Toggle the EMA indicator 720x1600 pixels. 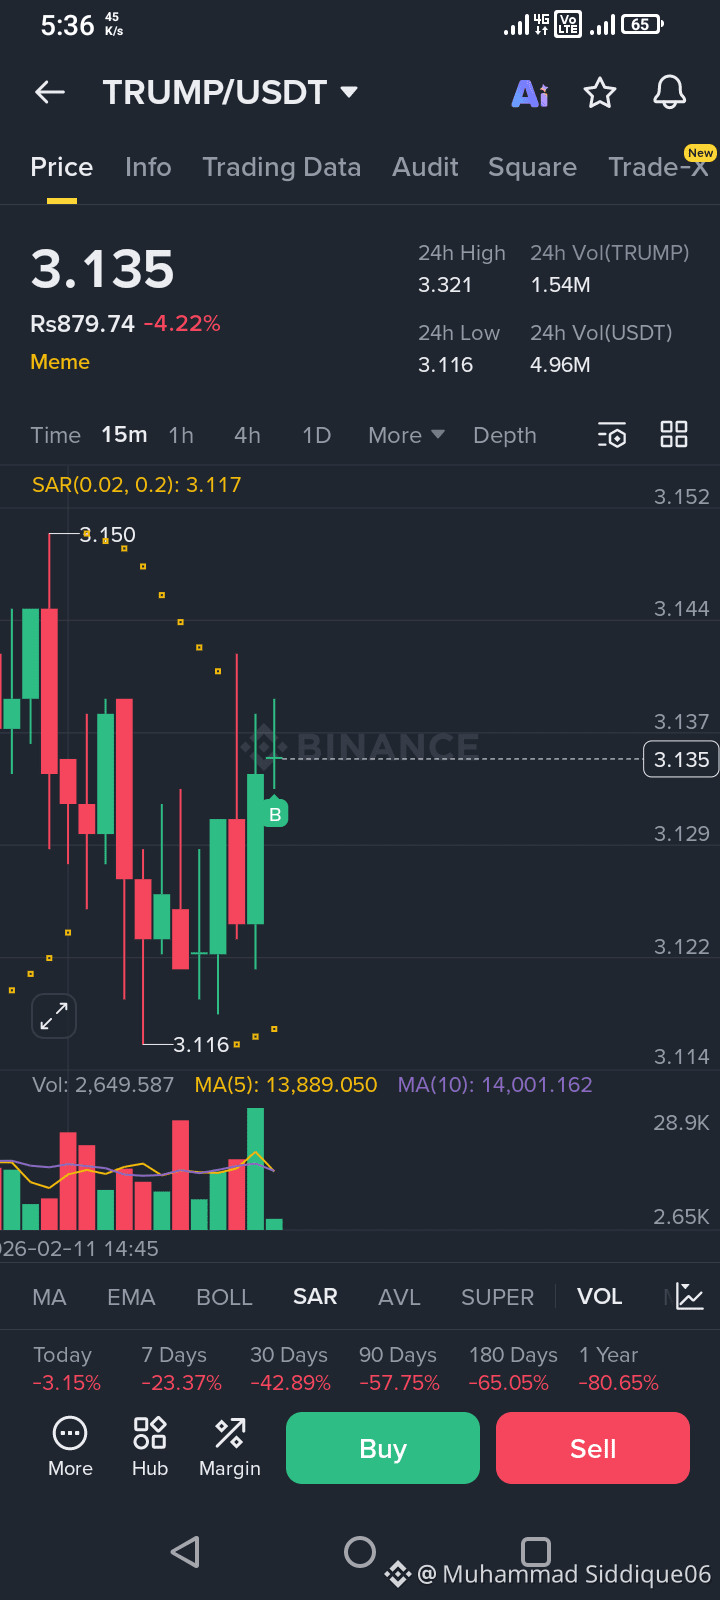tap(131, 1297)
